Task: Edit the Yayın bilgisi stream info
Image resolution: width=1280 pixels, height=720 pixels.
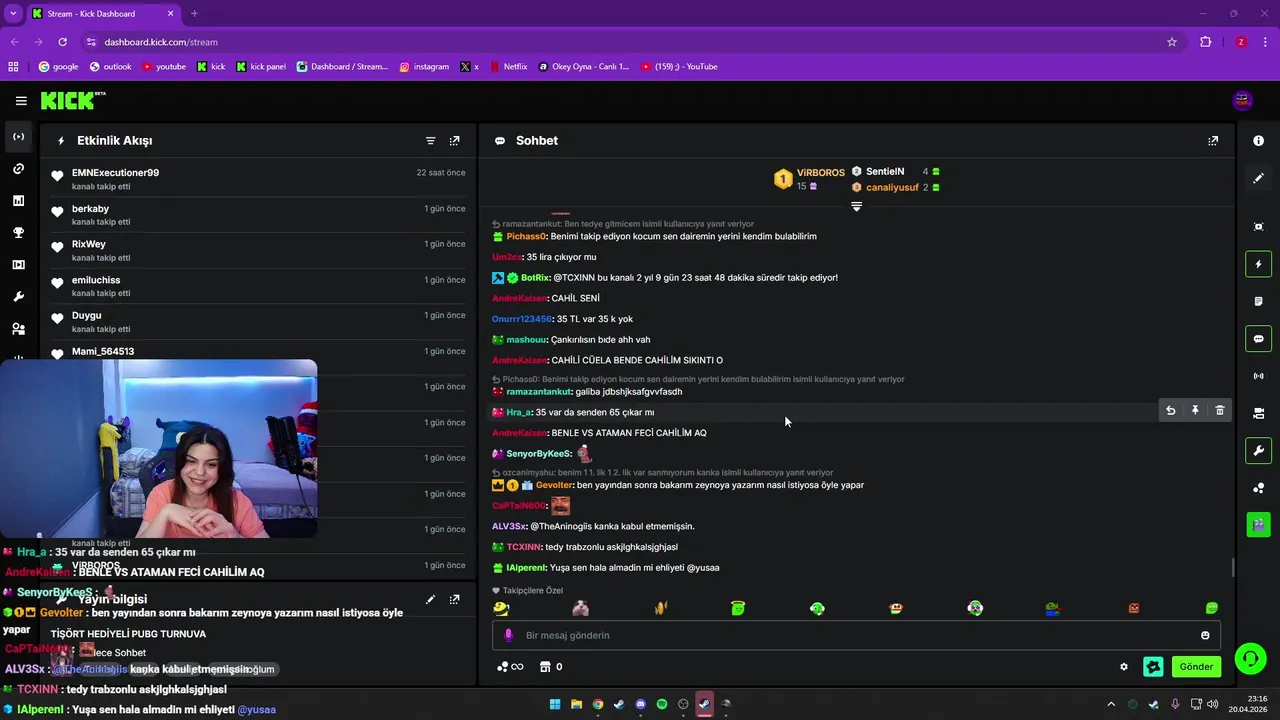Action: pos(430,600)
